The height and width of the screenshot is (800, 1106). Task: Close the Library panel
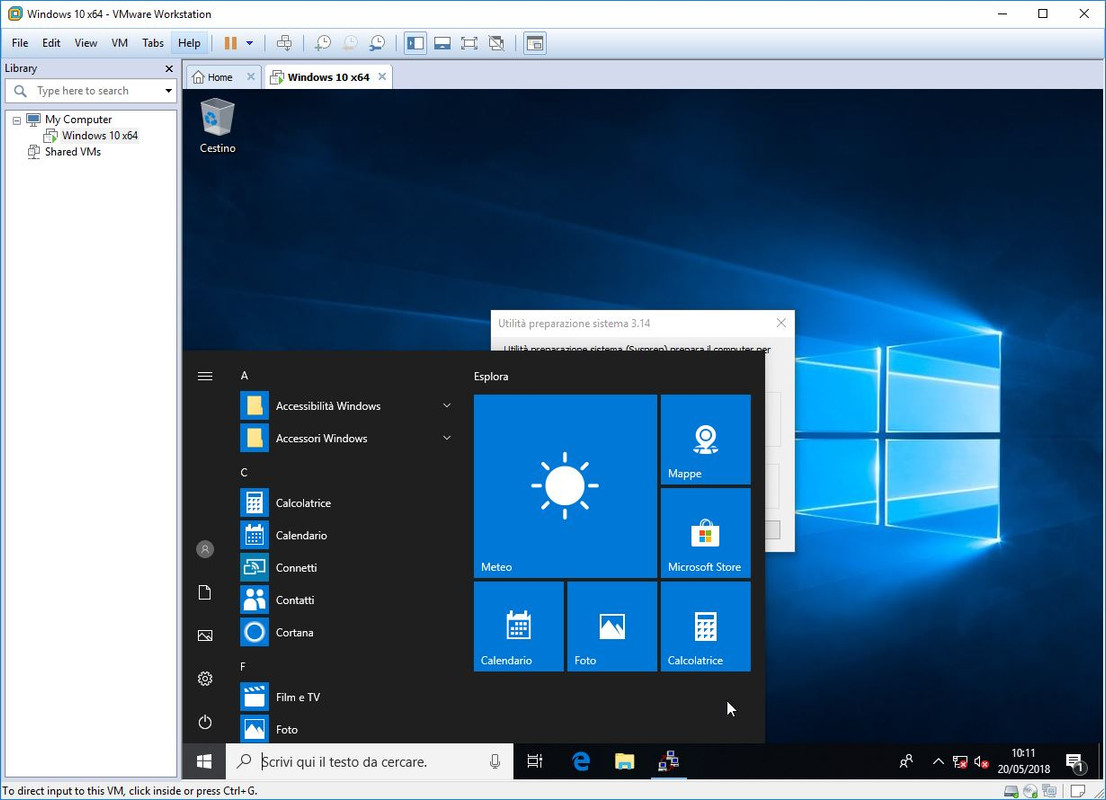click(169, 68)
